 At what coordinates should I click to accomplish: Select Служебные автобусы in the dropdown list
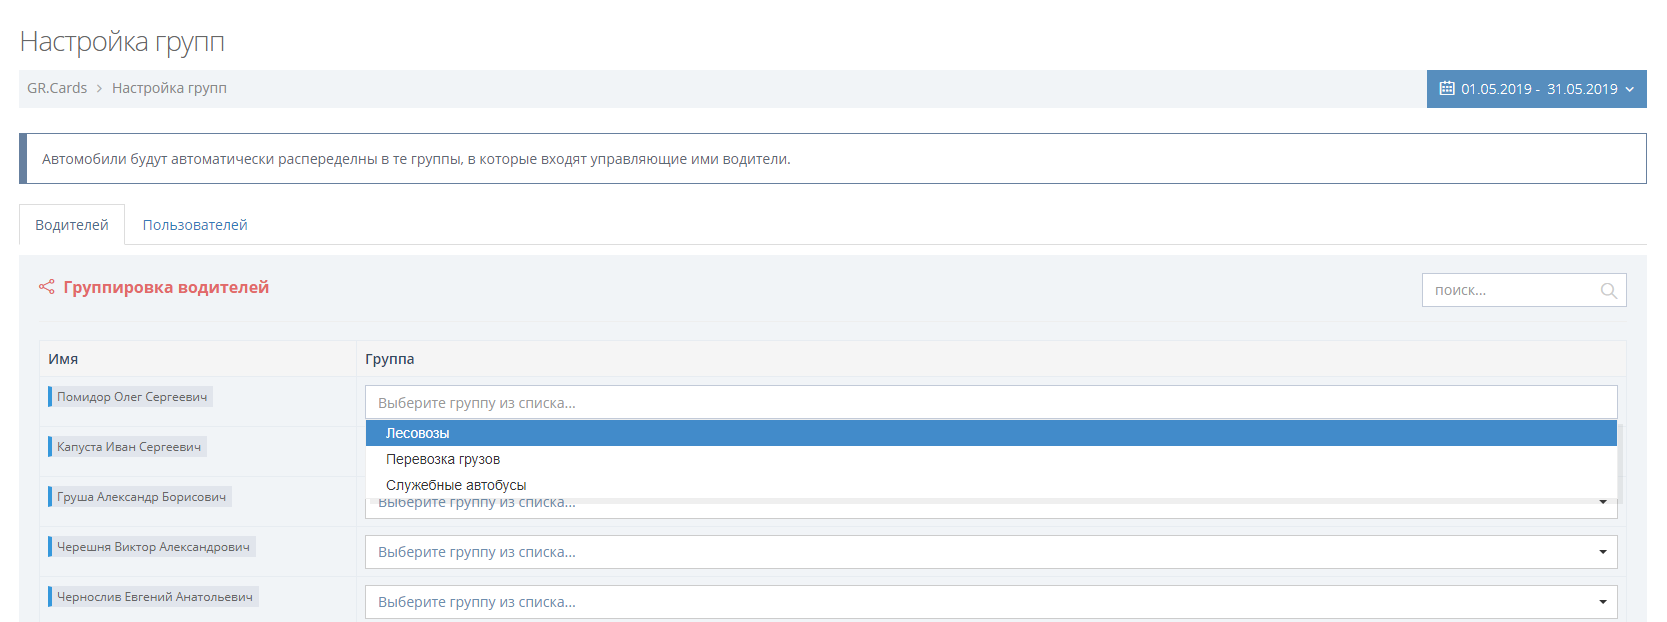click(x=455, y=485)
